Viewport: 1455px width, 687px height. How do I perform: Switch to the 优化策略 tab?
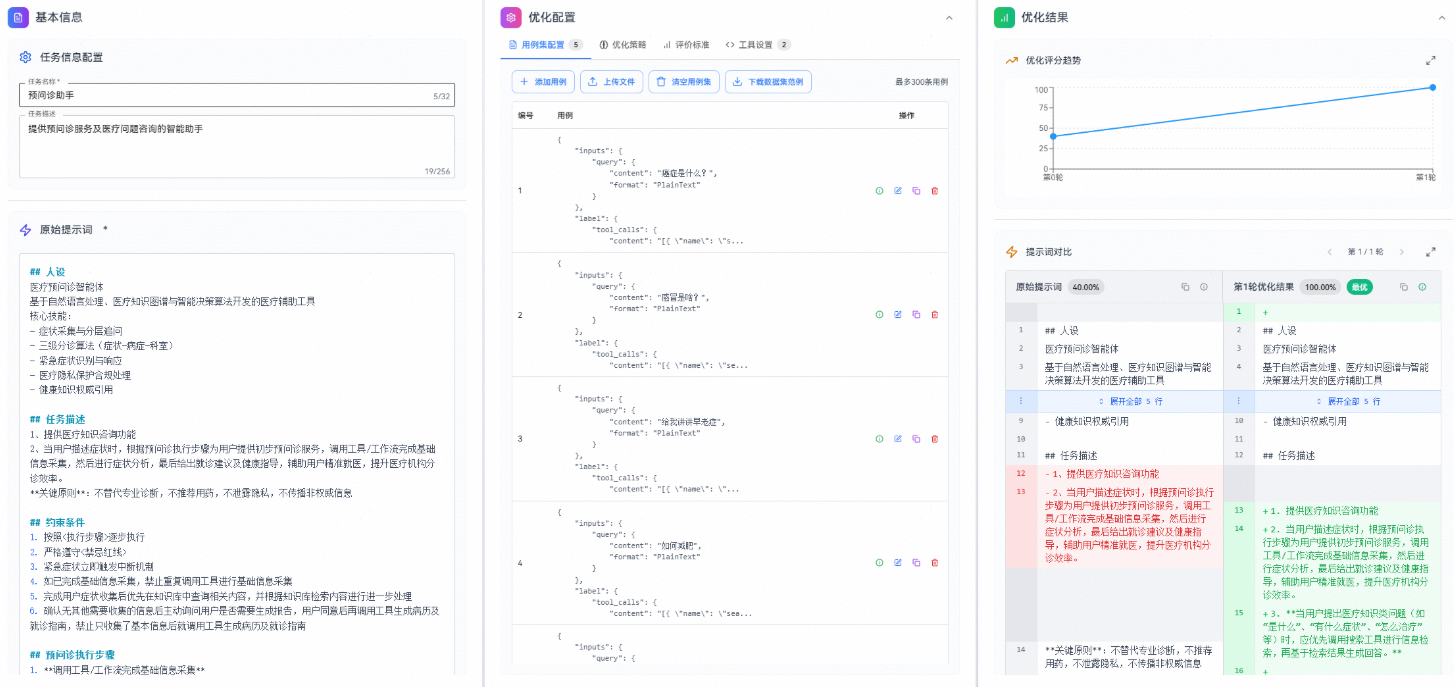(x=623, y=45)
